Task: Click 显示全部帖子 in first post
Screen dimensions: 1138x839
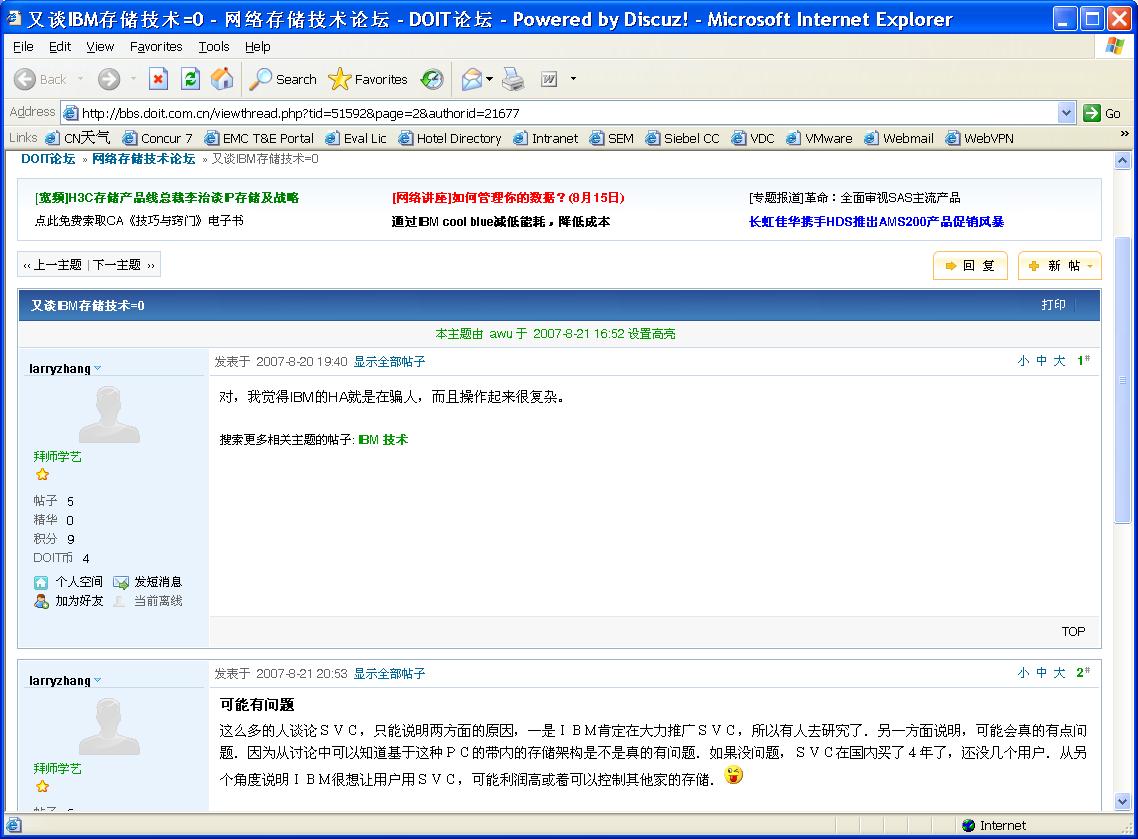Action: click(389, 361)
